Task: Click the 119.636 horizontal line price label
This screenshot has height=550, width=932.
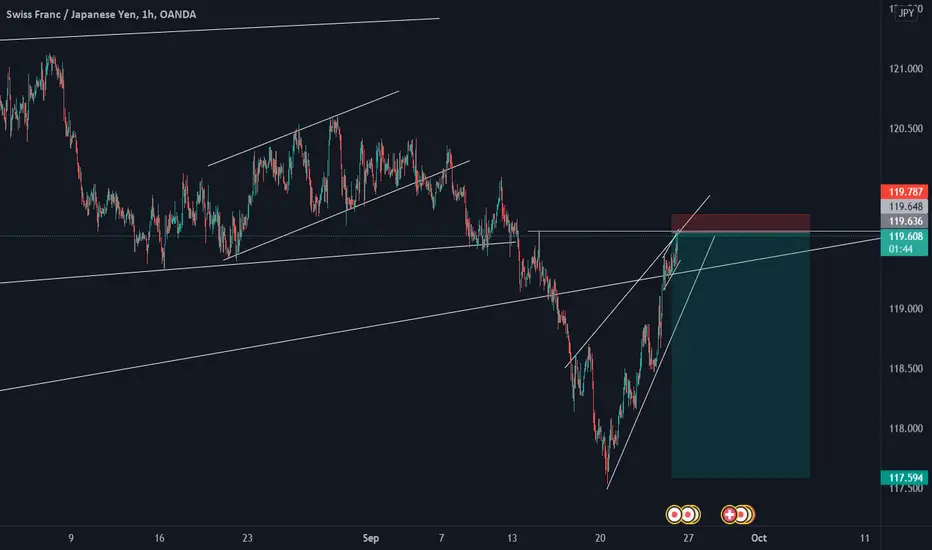Action: click(904, 221)
